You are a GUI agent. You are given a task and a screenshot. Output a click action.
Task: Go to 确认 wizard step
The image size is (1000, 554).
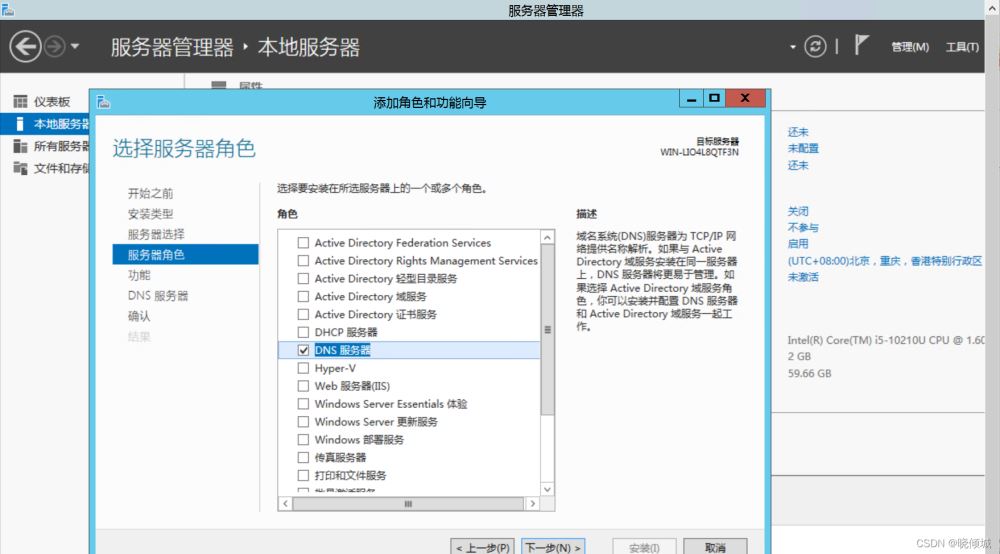pyautogui.click(x=139, y=316)
